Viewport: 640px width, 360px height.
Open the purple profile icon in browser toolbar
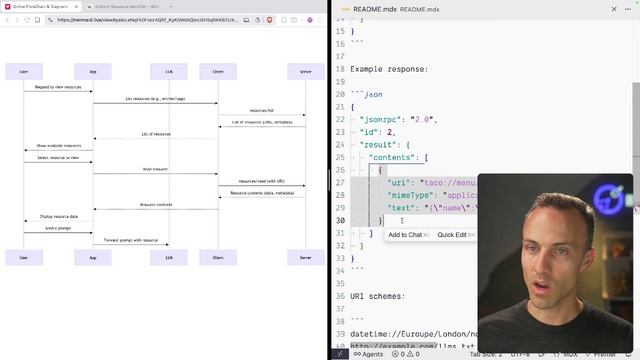[310, 20]
